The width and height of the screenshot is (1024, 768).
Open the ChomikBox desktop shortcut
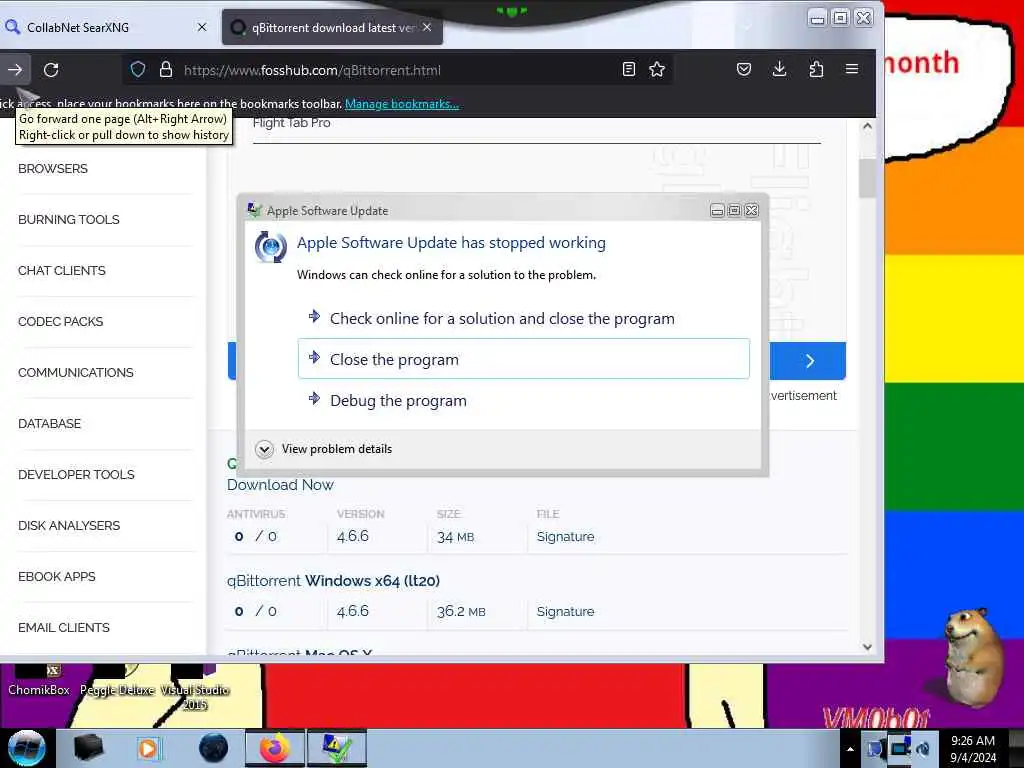39,682
